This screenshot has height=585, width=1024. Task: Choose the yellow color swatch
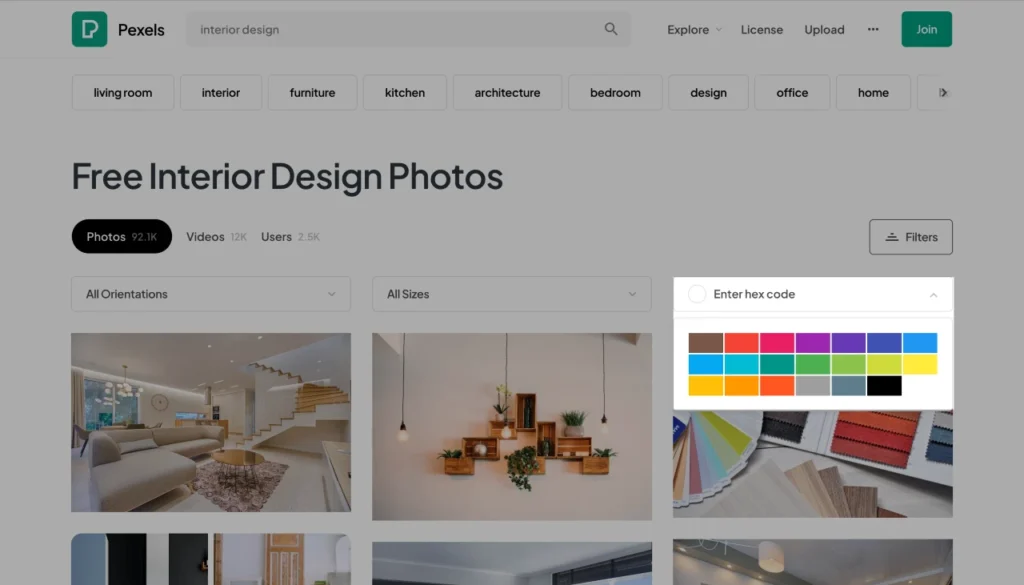tap(919, 364)
